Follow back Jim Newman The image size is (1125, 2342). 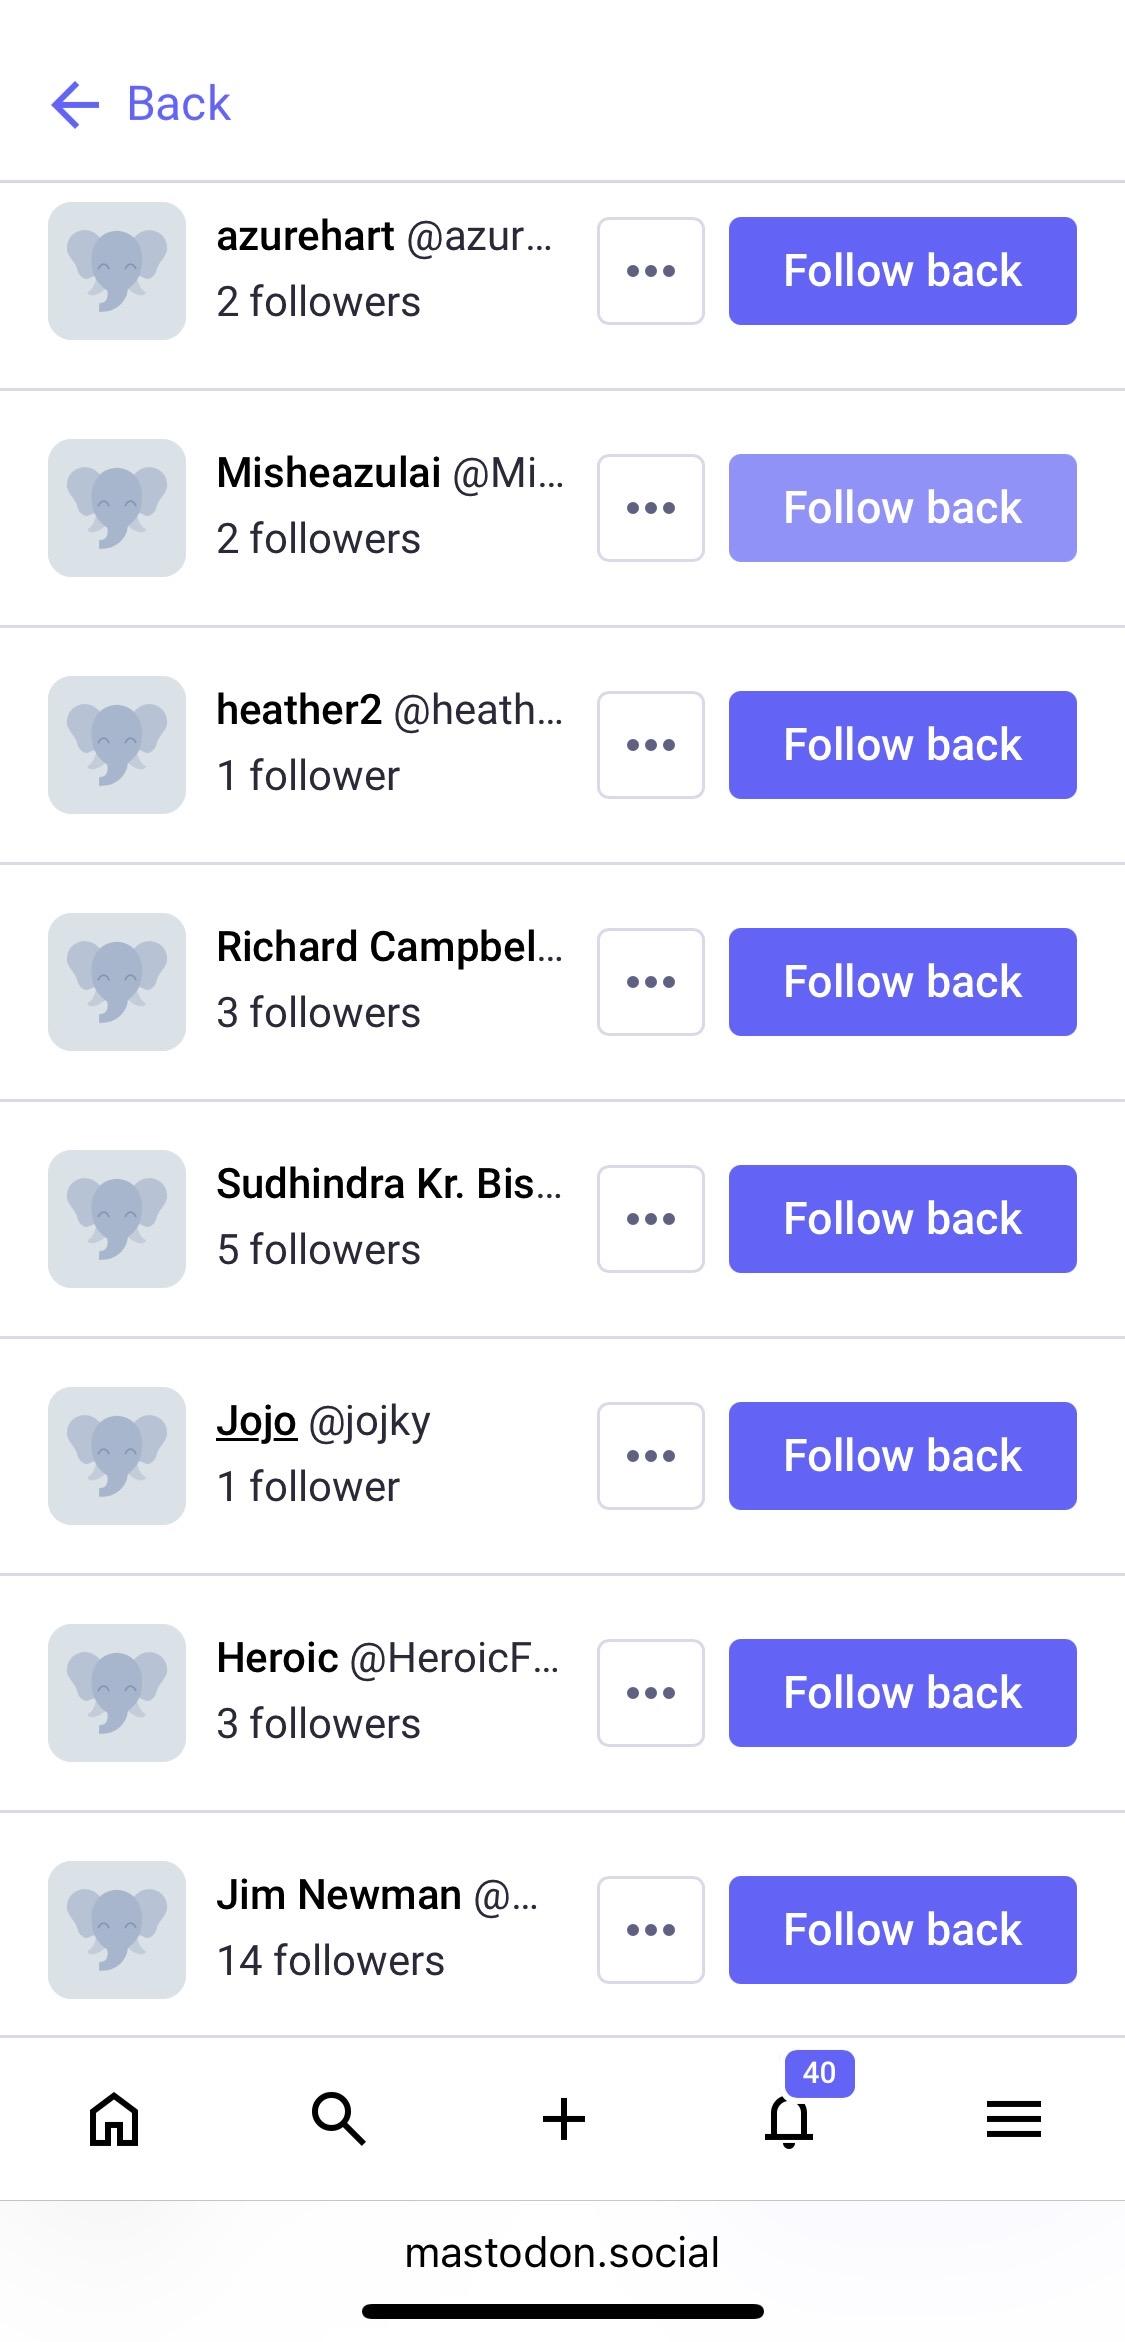pos(902,1930)
